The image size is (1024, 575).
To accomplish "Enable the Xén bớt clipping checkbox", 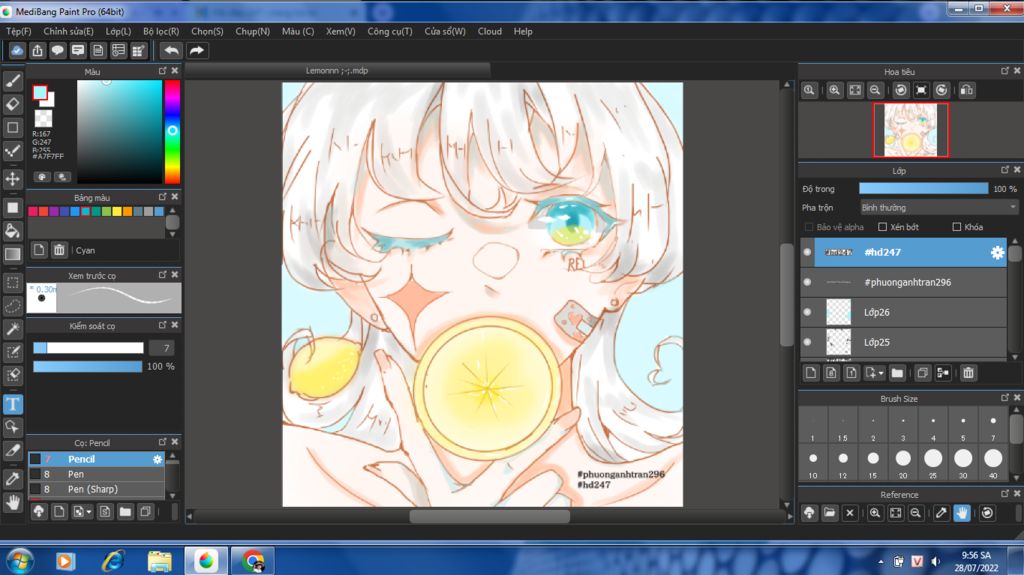I will click(x=882, y=227).
